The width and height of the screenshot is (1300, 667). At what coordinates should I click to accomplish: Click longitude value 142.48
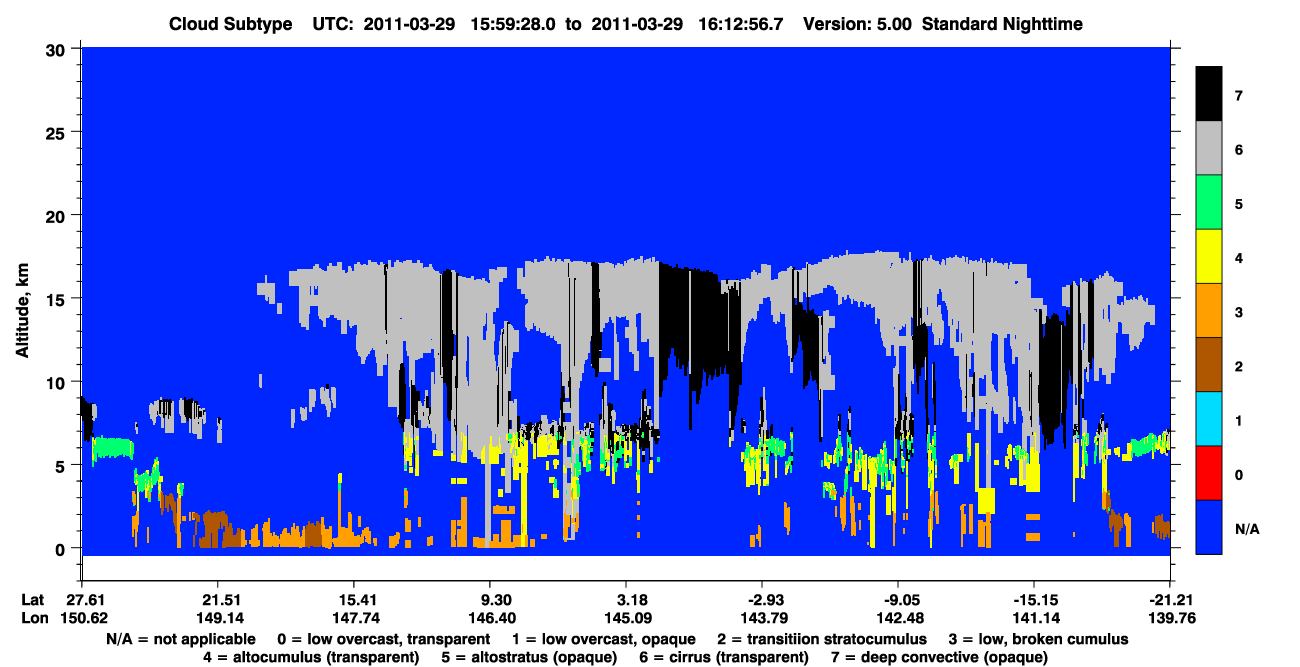point(898,618)
